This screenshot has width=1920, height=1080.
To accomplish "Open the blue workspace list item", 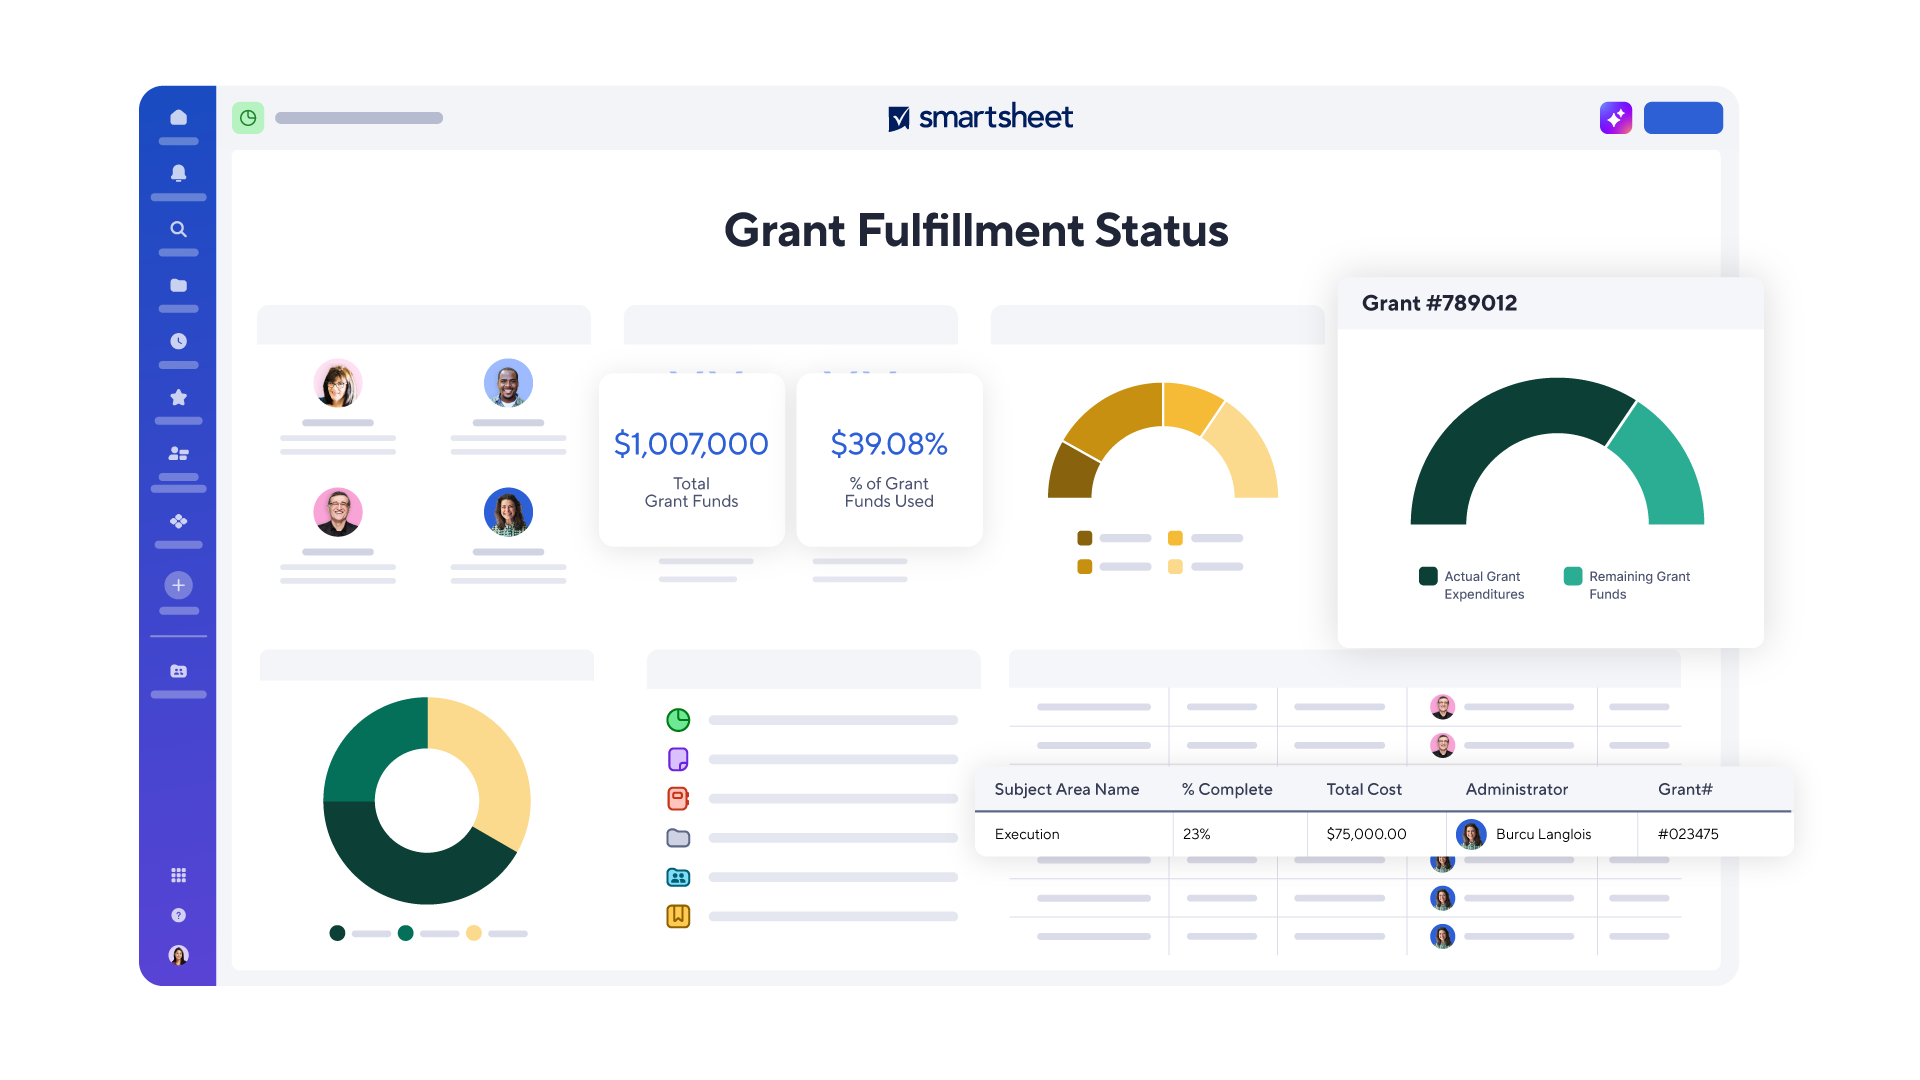I will point(678,877).
